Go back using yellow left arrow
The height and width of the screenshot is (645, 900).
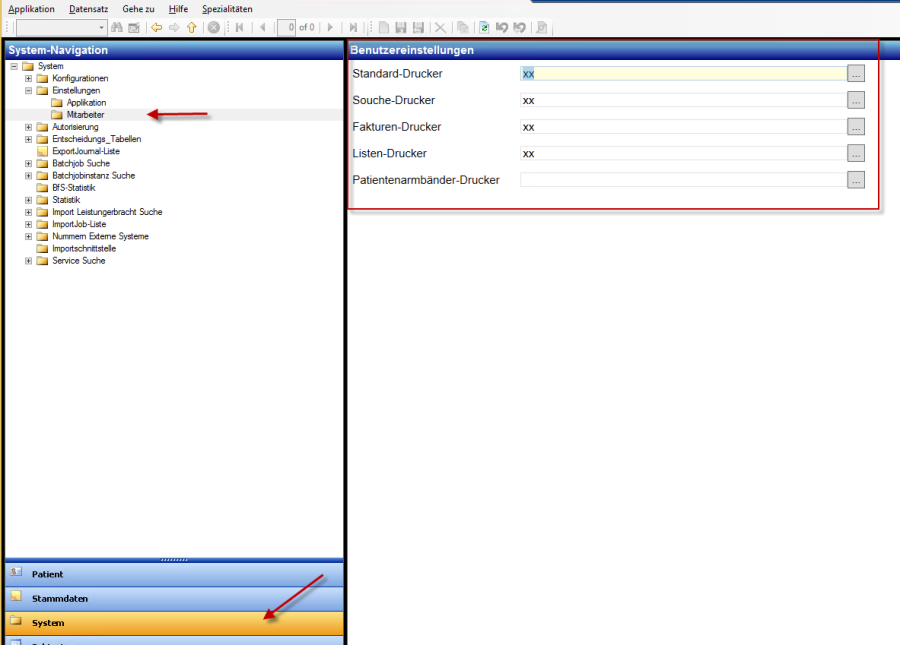point(157,27)
